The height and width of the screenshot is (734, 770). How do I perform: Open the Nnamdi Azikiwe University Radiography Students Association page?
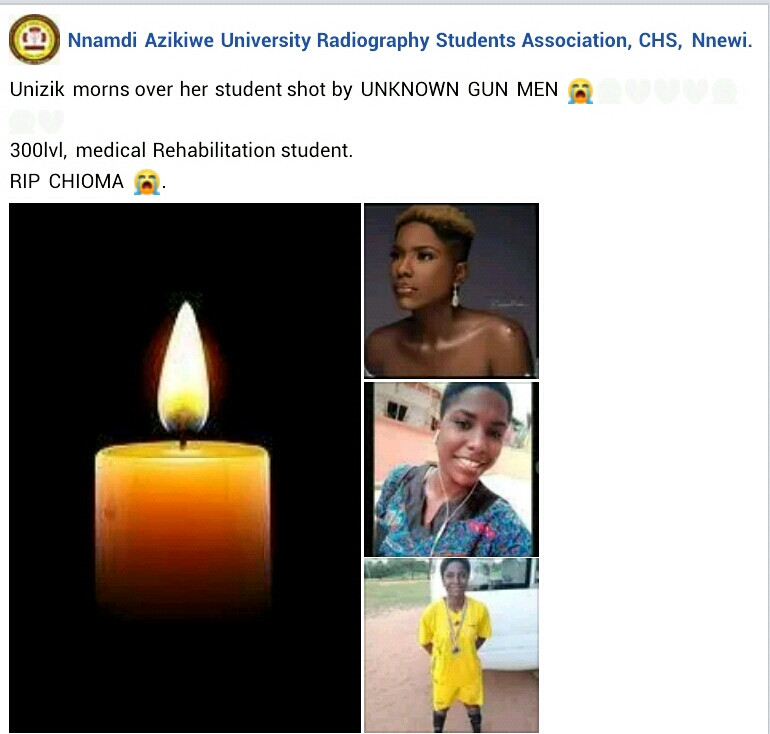410,40
